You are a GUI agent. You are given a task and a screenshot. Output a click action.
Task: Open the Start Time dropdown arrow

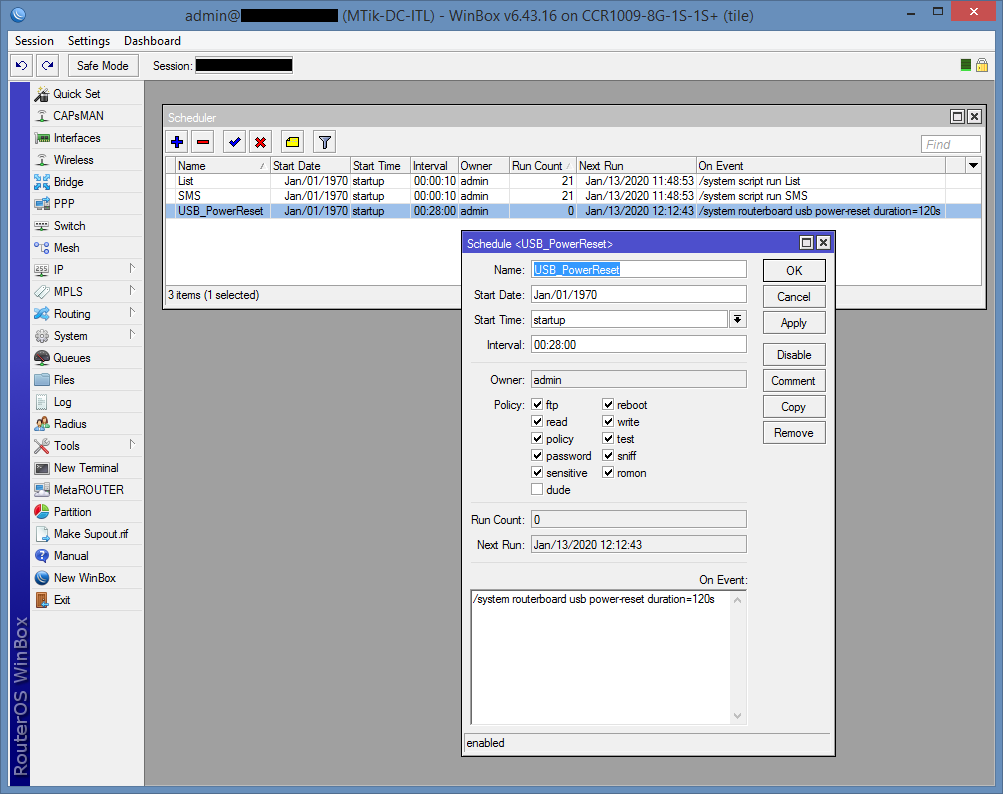(x=738, y=319)
